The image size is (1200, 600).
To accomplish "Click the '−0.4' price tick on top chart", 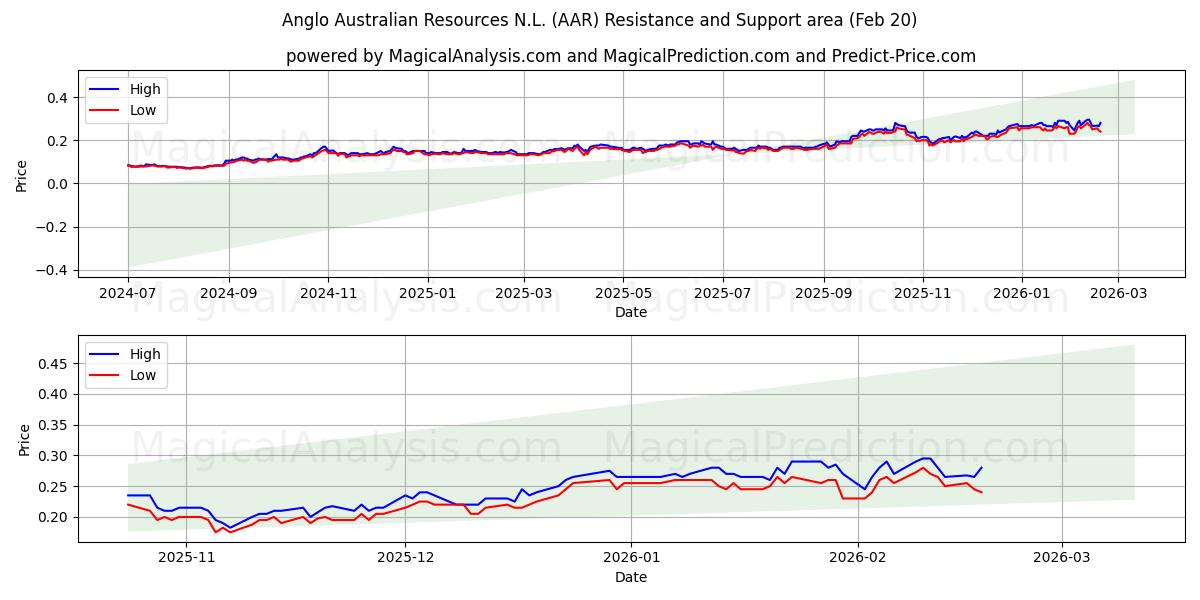I will [x=53, y=270].
